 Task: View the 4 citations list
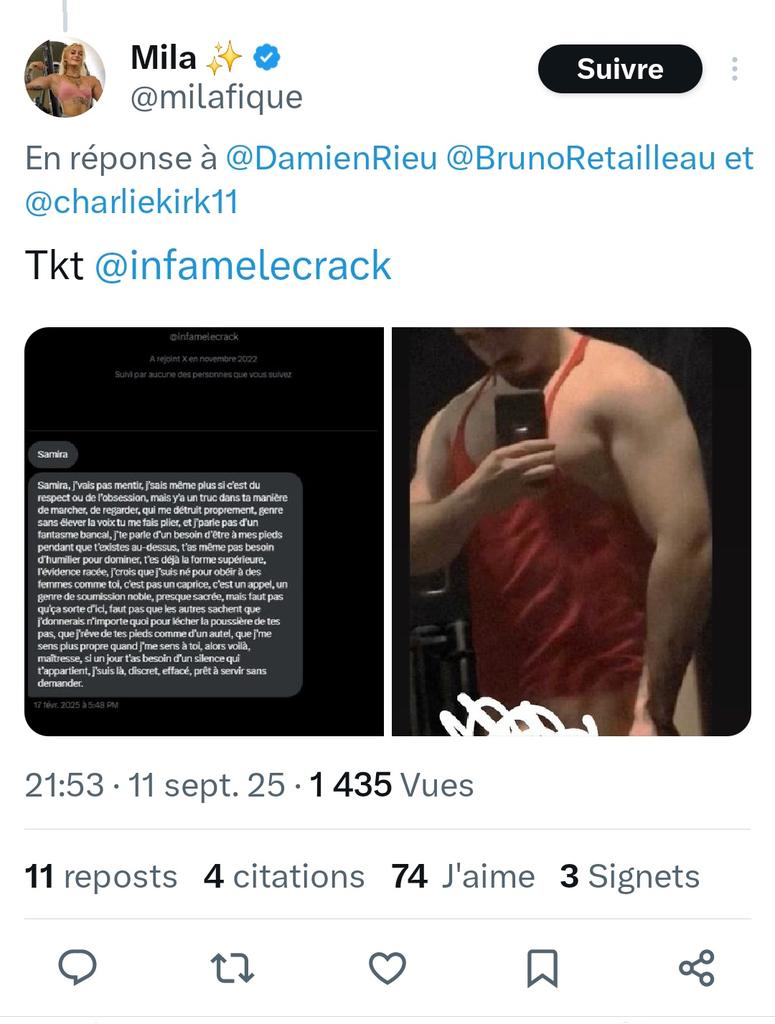pos(284,876)
